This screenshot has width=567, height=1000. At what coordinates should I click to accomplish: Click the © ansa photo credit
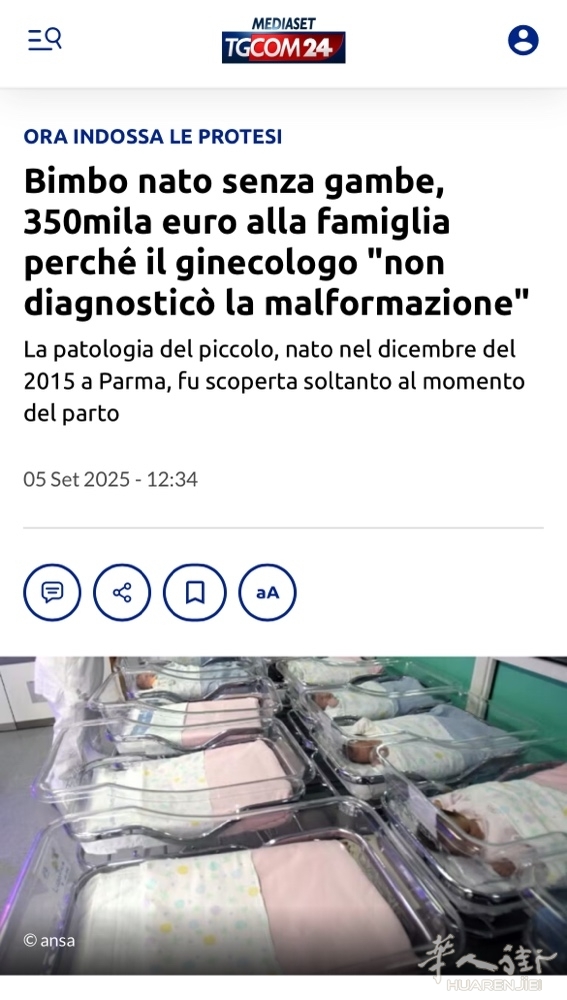point(49,940)
